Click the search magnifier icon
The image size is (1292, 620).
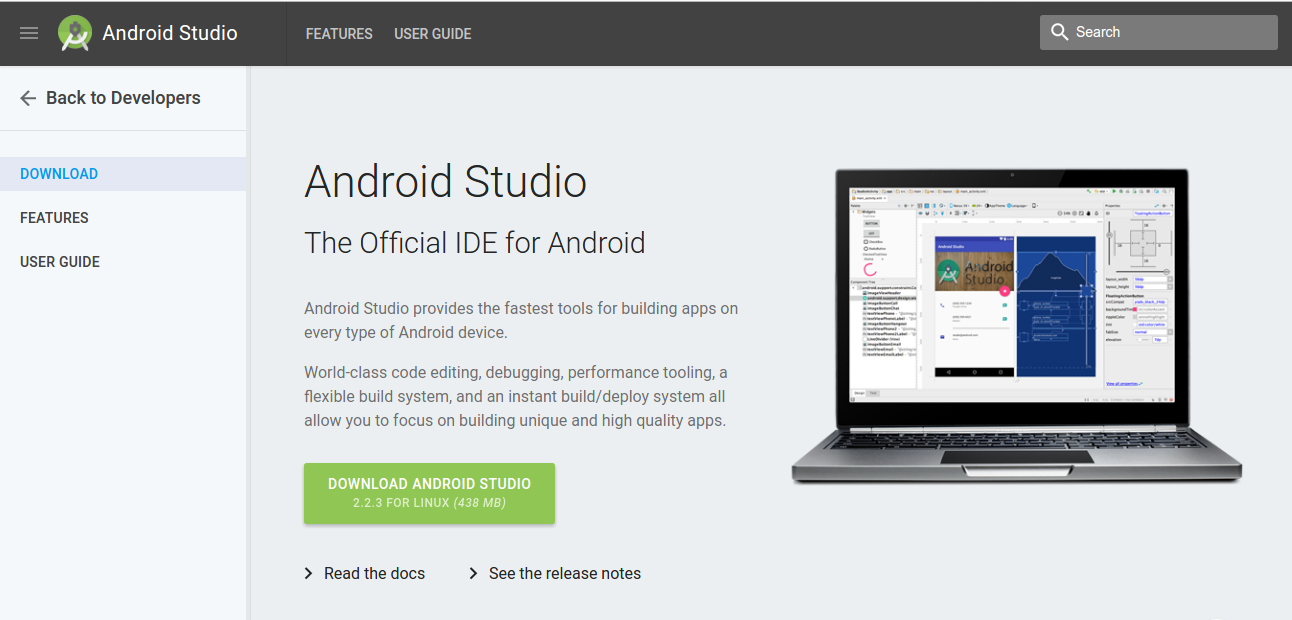click(1060, 31)
